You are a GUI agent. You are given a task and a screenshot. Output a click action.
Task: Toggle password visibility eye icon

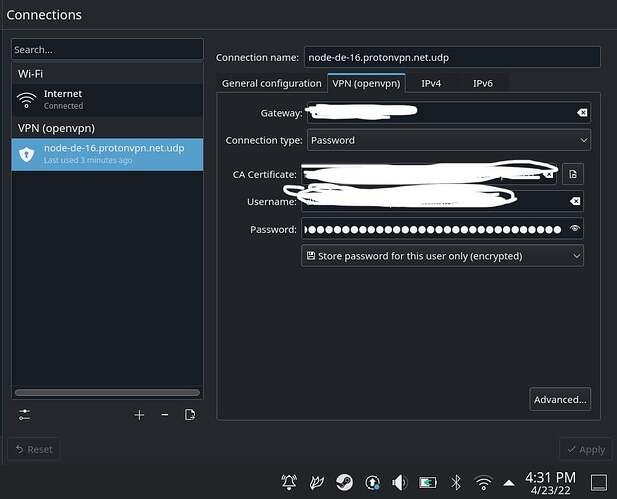pyautogui.click(x=574, y=229)
